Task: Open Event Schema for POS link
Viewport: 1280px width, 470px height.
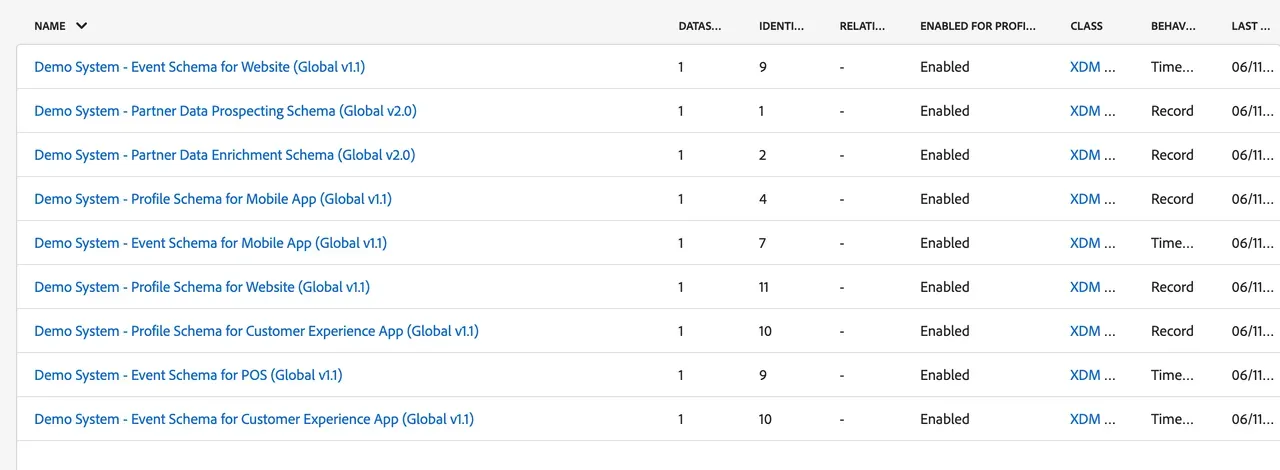Action: click(188, 375)
